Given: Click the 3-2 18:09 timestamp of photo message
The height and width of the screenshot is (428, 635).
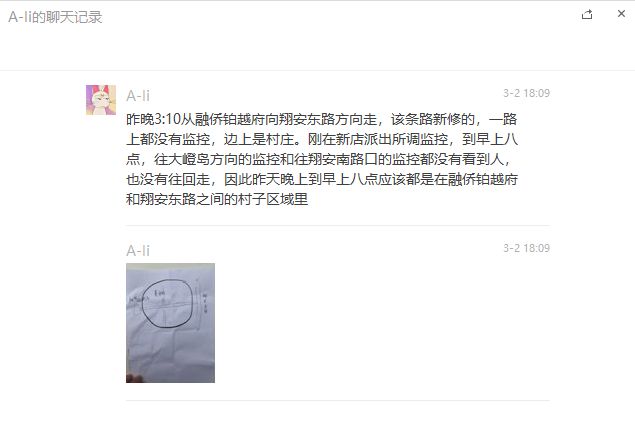Looking at the screenshot, I should point(526,248).
